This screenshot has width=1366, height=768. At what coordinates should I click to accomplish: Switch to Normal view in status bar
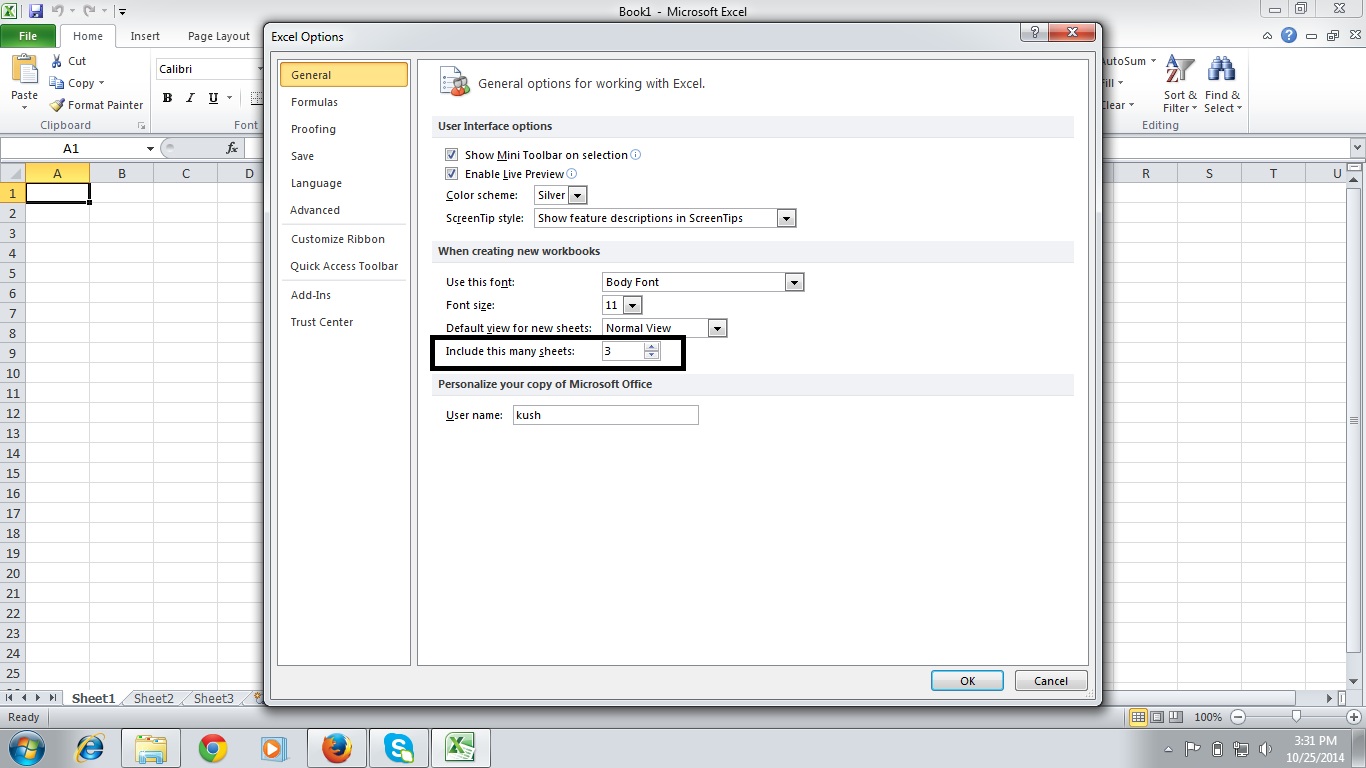click(x=1138, y=717)
